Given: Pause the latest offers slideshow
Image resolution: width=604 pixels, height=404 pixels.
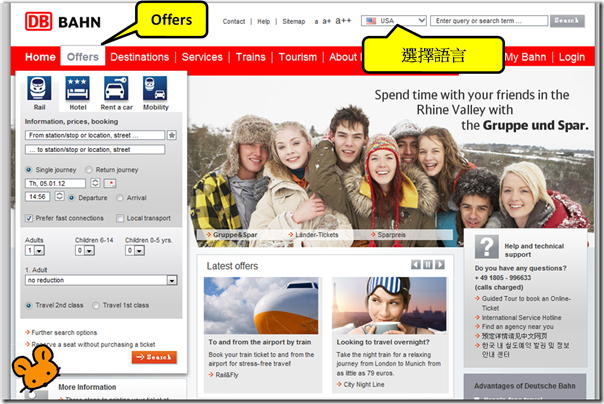Looking at the screenshot, I should click(428, 265).
